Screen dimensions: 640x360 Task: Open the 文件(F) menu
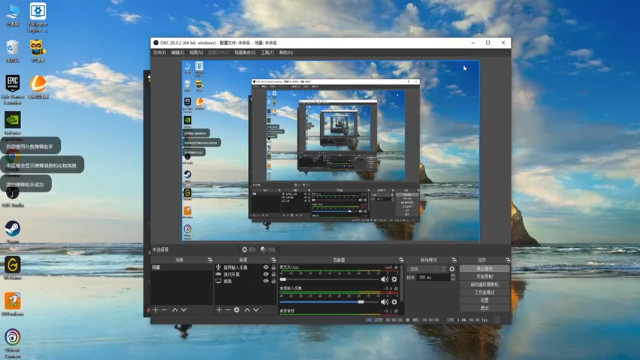tap(159, 53)
